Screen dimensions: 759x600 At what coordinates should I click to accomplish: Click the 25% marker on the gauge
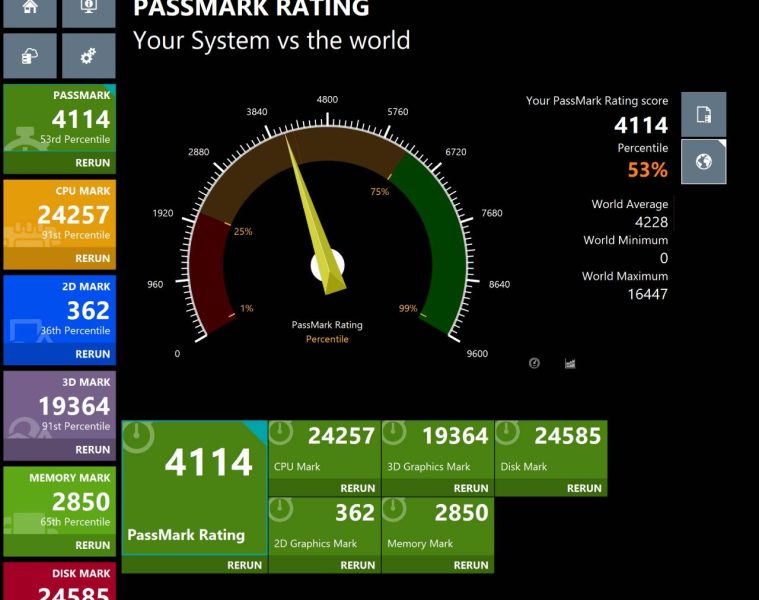243,231
